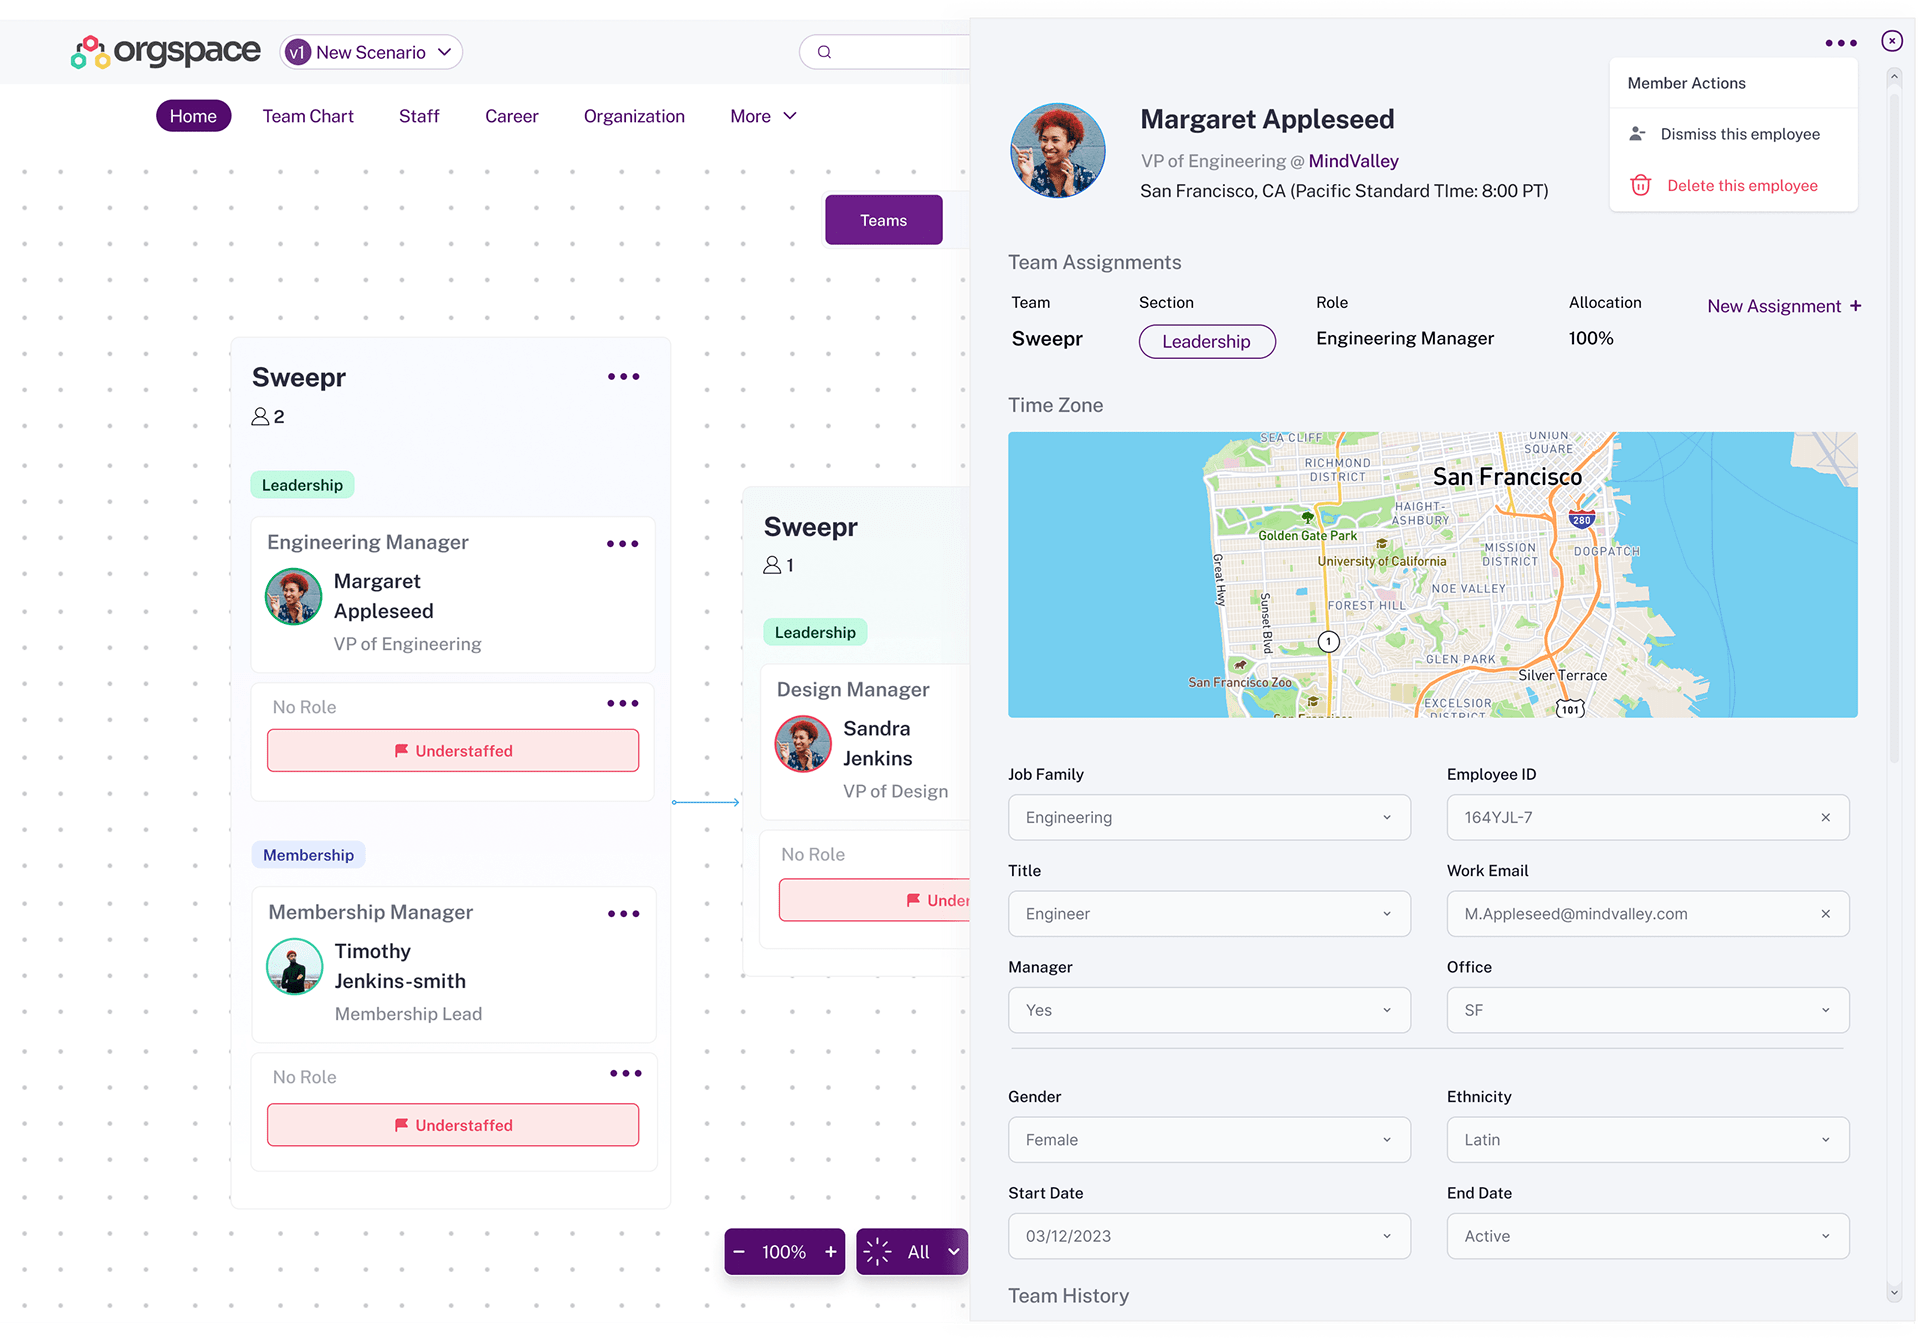Image resolution: width=1920 pixels, height=1339 pixels.
Task: Click New Assignment plus link
Action: 1784,306
